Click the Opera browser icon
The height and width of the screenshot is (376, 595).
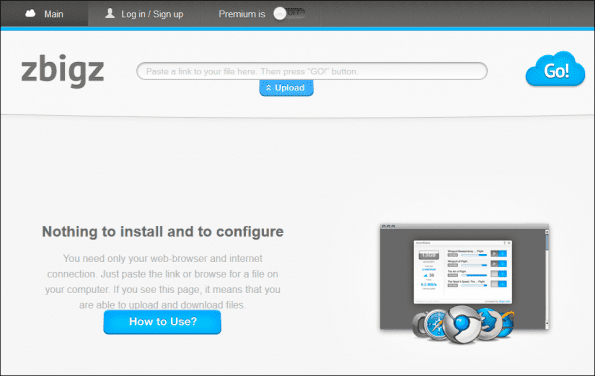(419, 326)
